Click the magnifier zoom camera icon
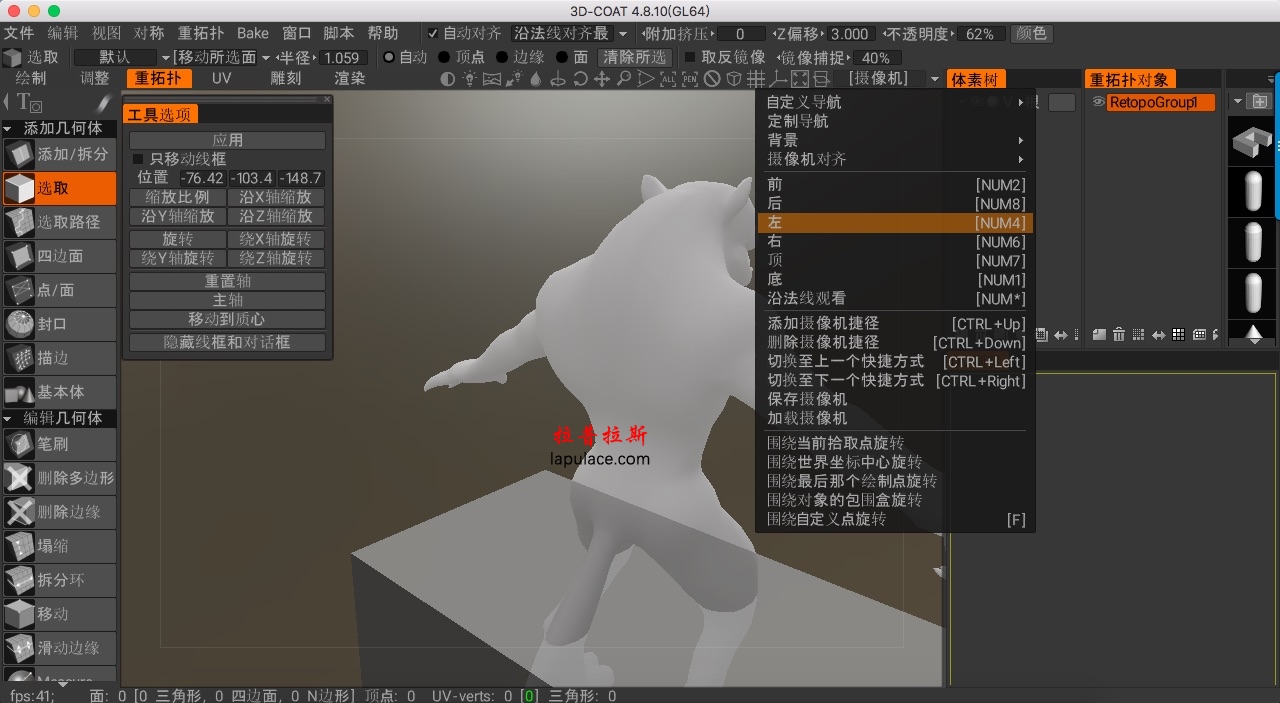 [624, 79]
